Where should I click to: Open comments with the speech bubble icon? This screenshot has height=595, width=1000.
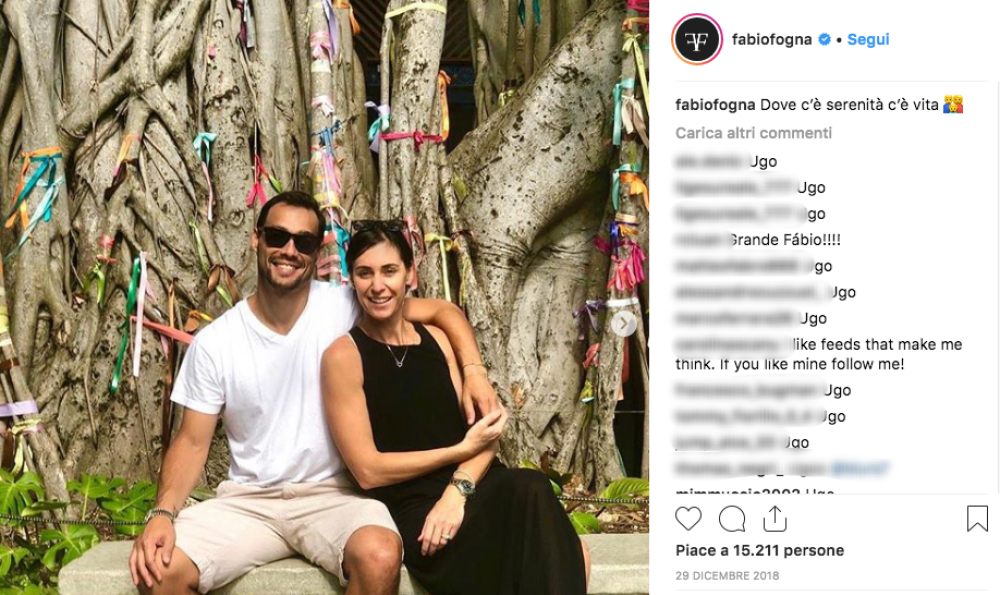(x=732, y=519)
